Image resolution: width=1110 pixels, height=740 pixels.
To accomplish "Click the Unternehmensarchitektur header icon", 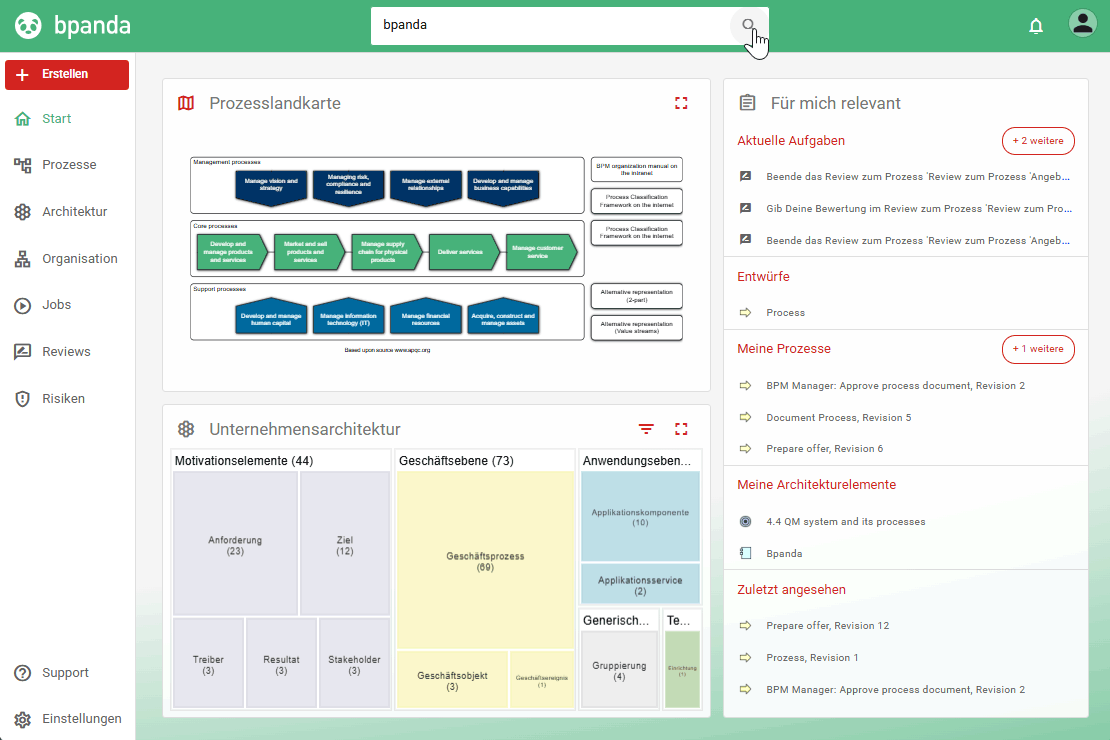I will pos(186,429).
